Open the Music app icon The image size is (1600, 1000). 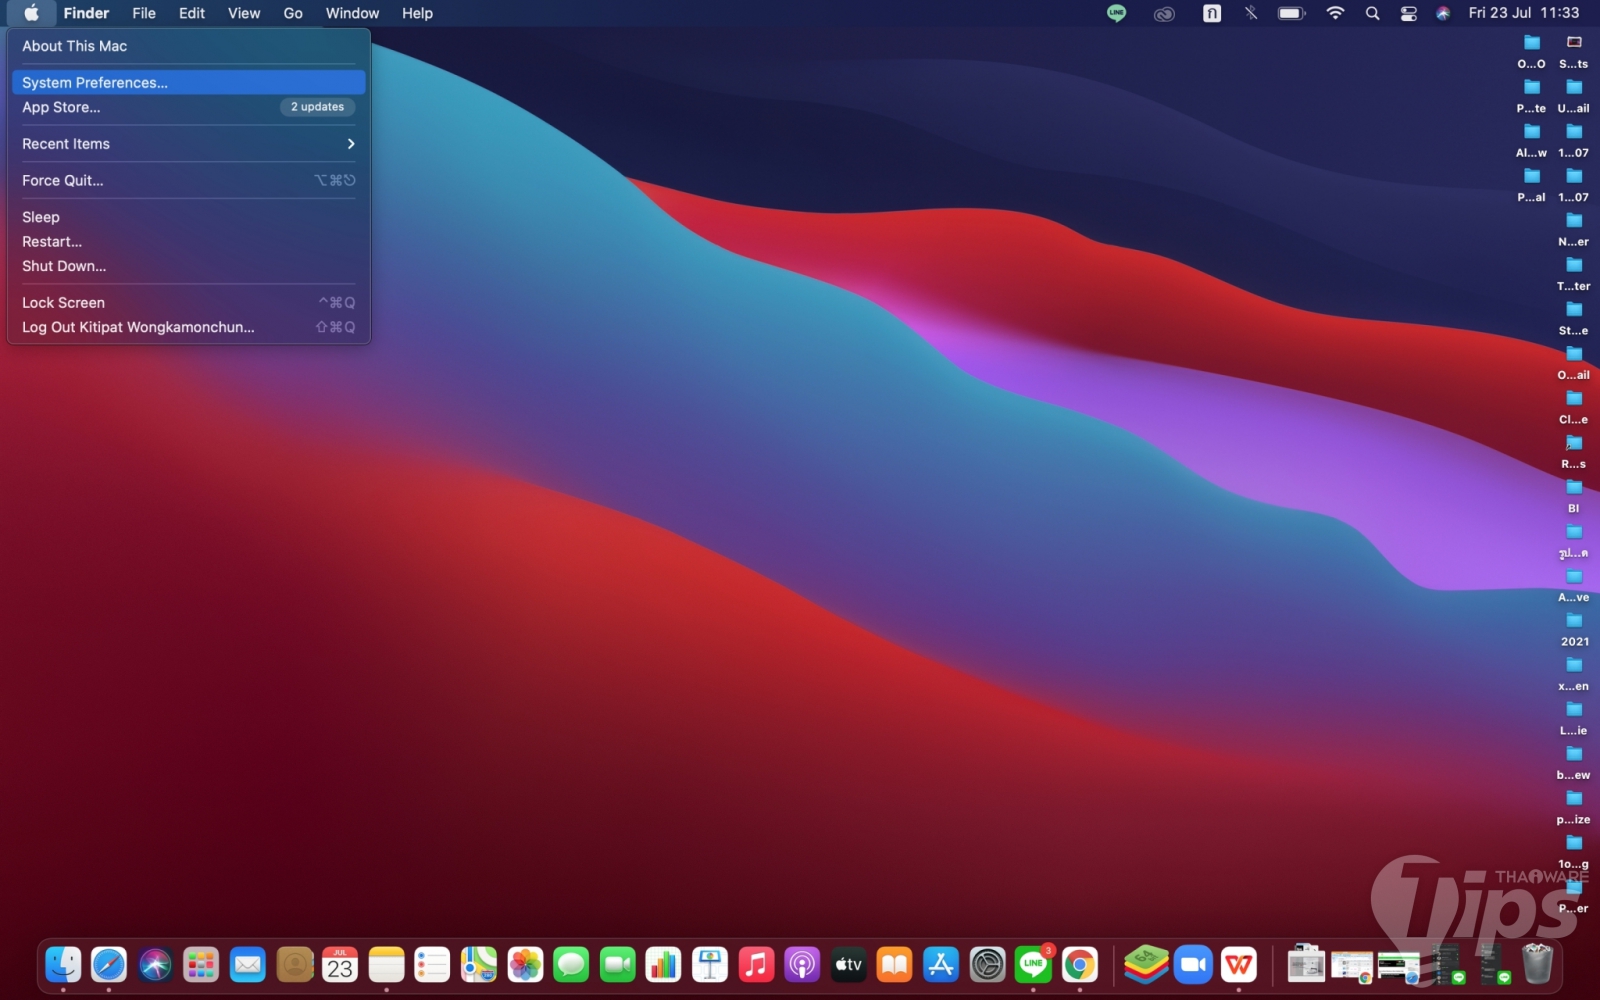[756, 965]
